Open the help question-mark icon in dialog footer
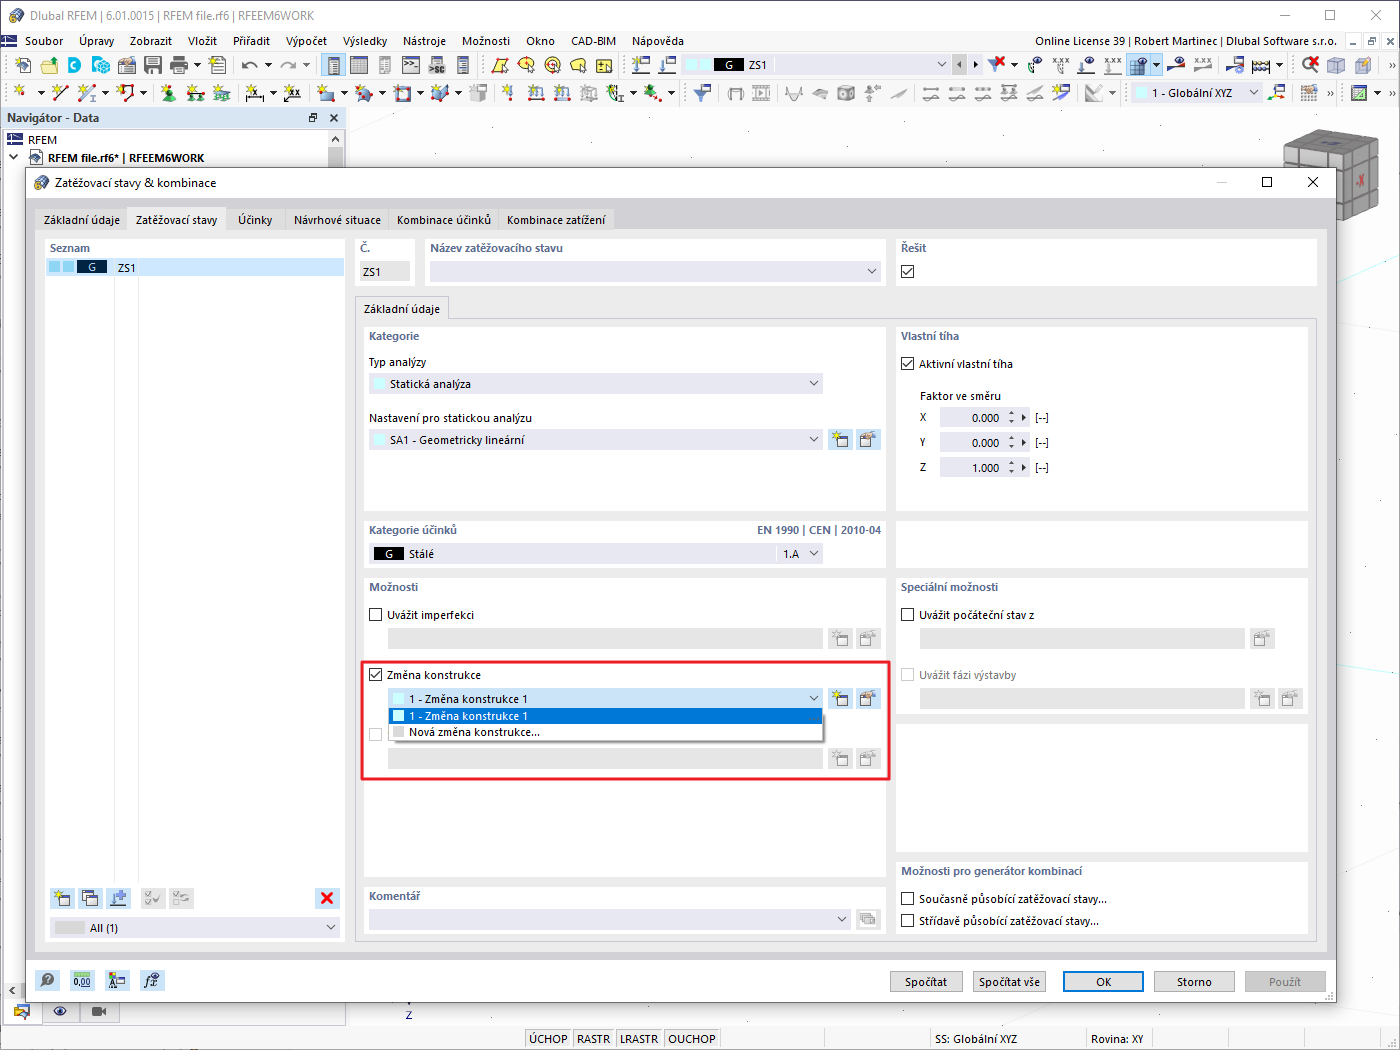This screenshot has width=1400, height=1050. [x=47, y=980]
